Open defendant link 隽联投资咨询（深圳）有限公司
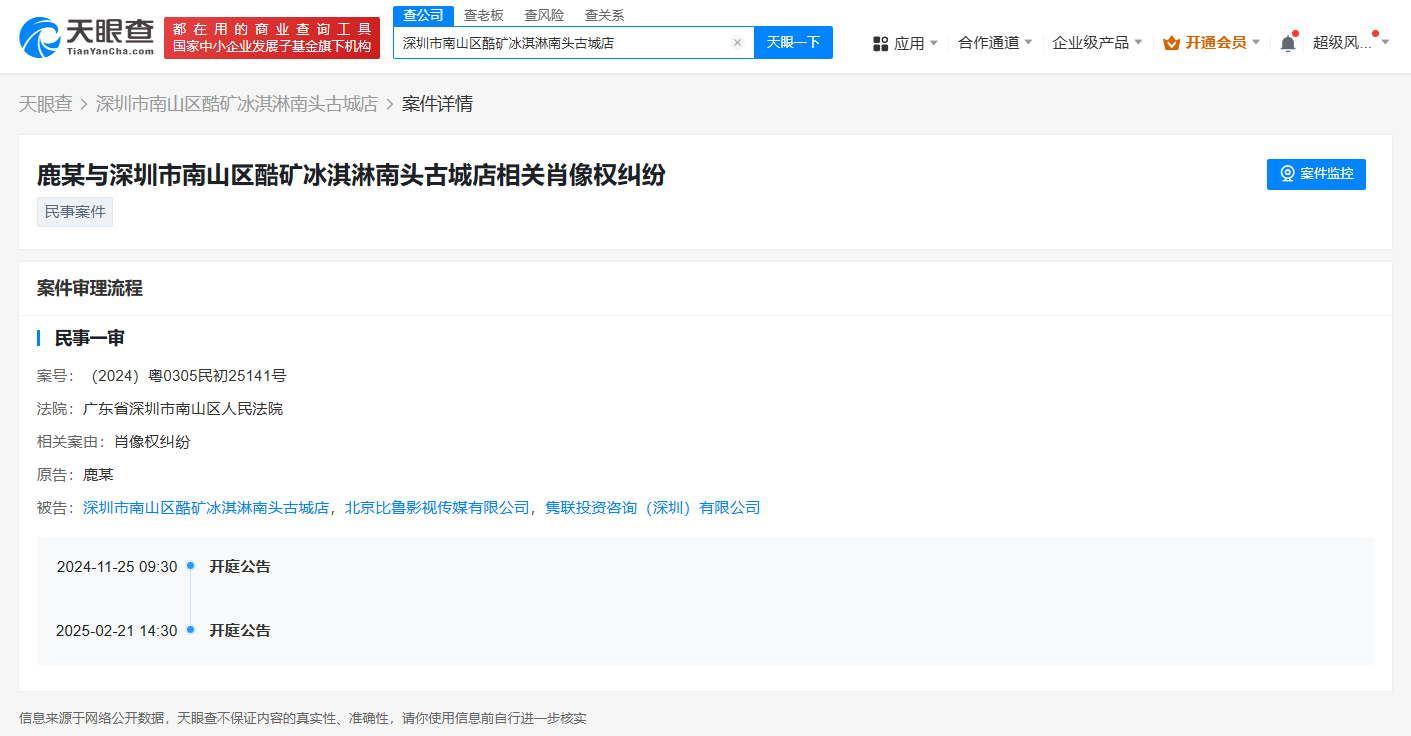The height and width of the screenshot is (736, 1411). 652,508
